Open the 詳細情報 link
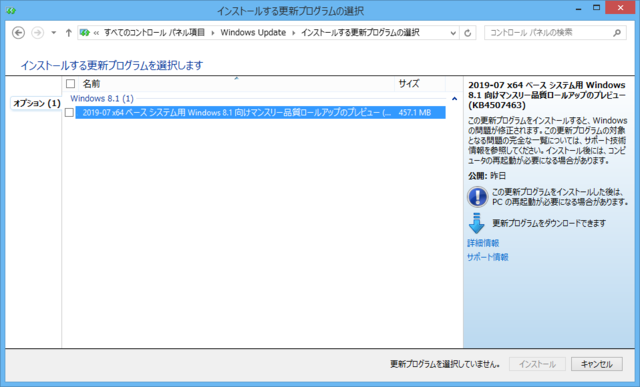 [x=483, y=243]
